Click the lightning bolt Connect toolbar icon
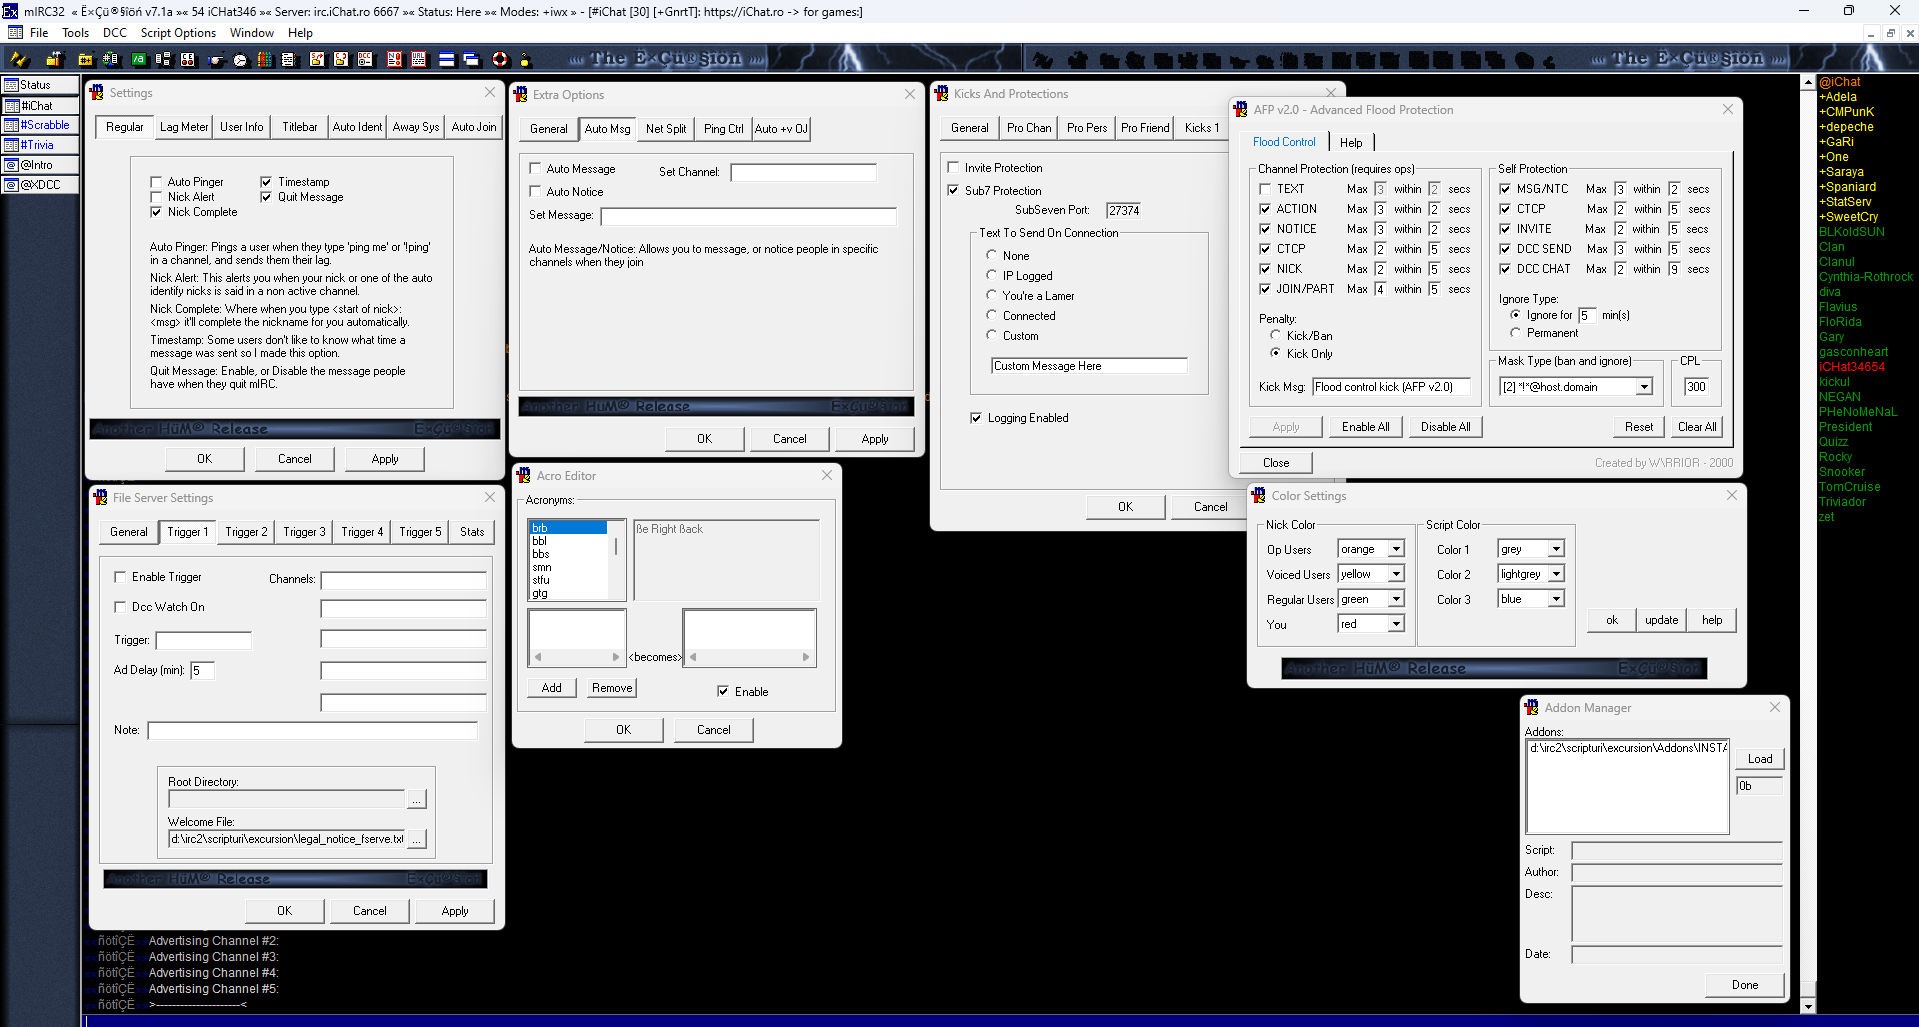Screen dimensions: 1919x1027 (18, 59)
